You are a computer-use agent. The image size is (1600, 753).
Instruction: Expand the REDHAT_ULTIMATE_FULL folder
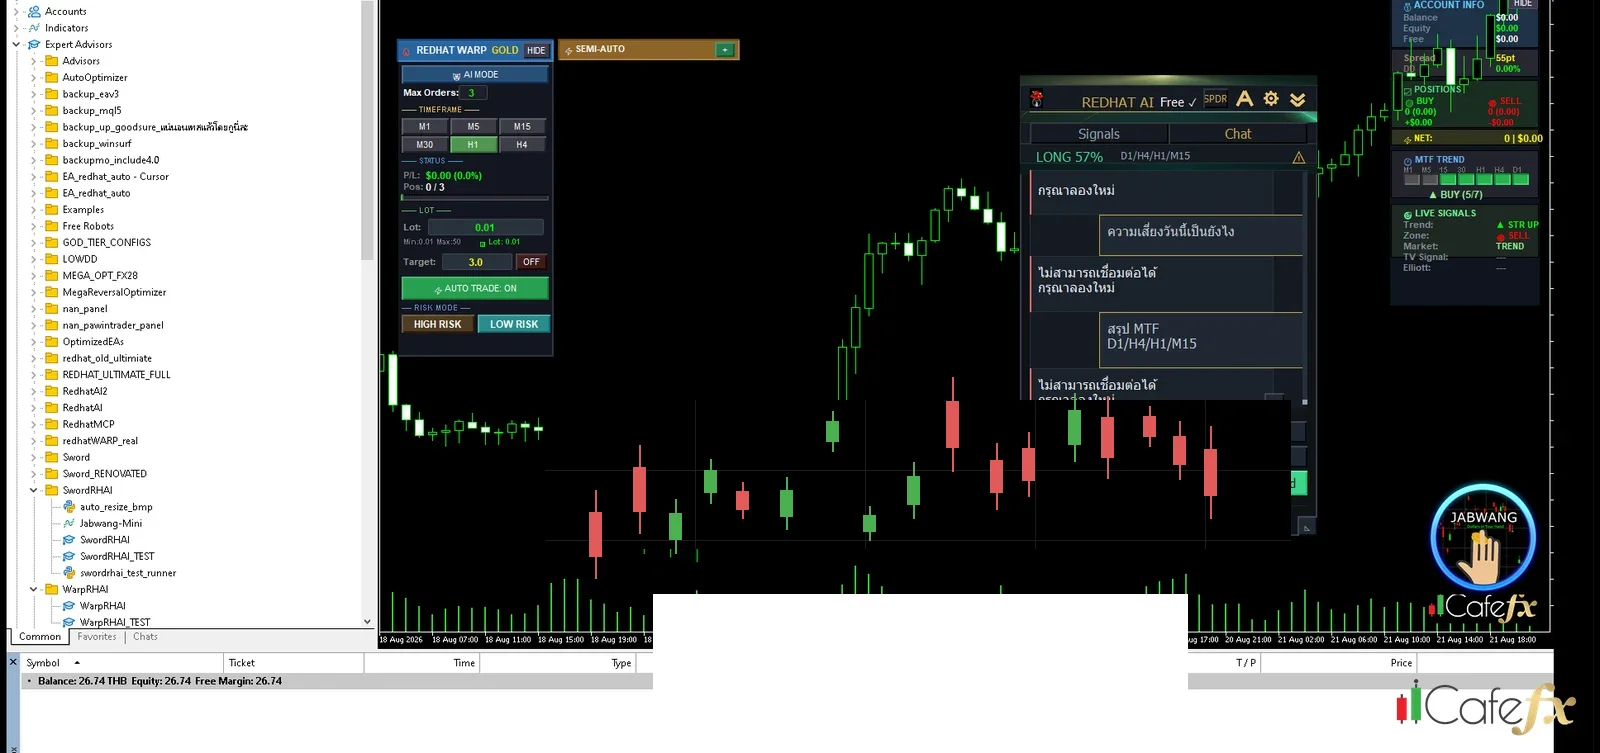pos(33,375)
